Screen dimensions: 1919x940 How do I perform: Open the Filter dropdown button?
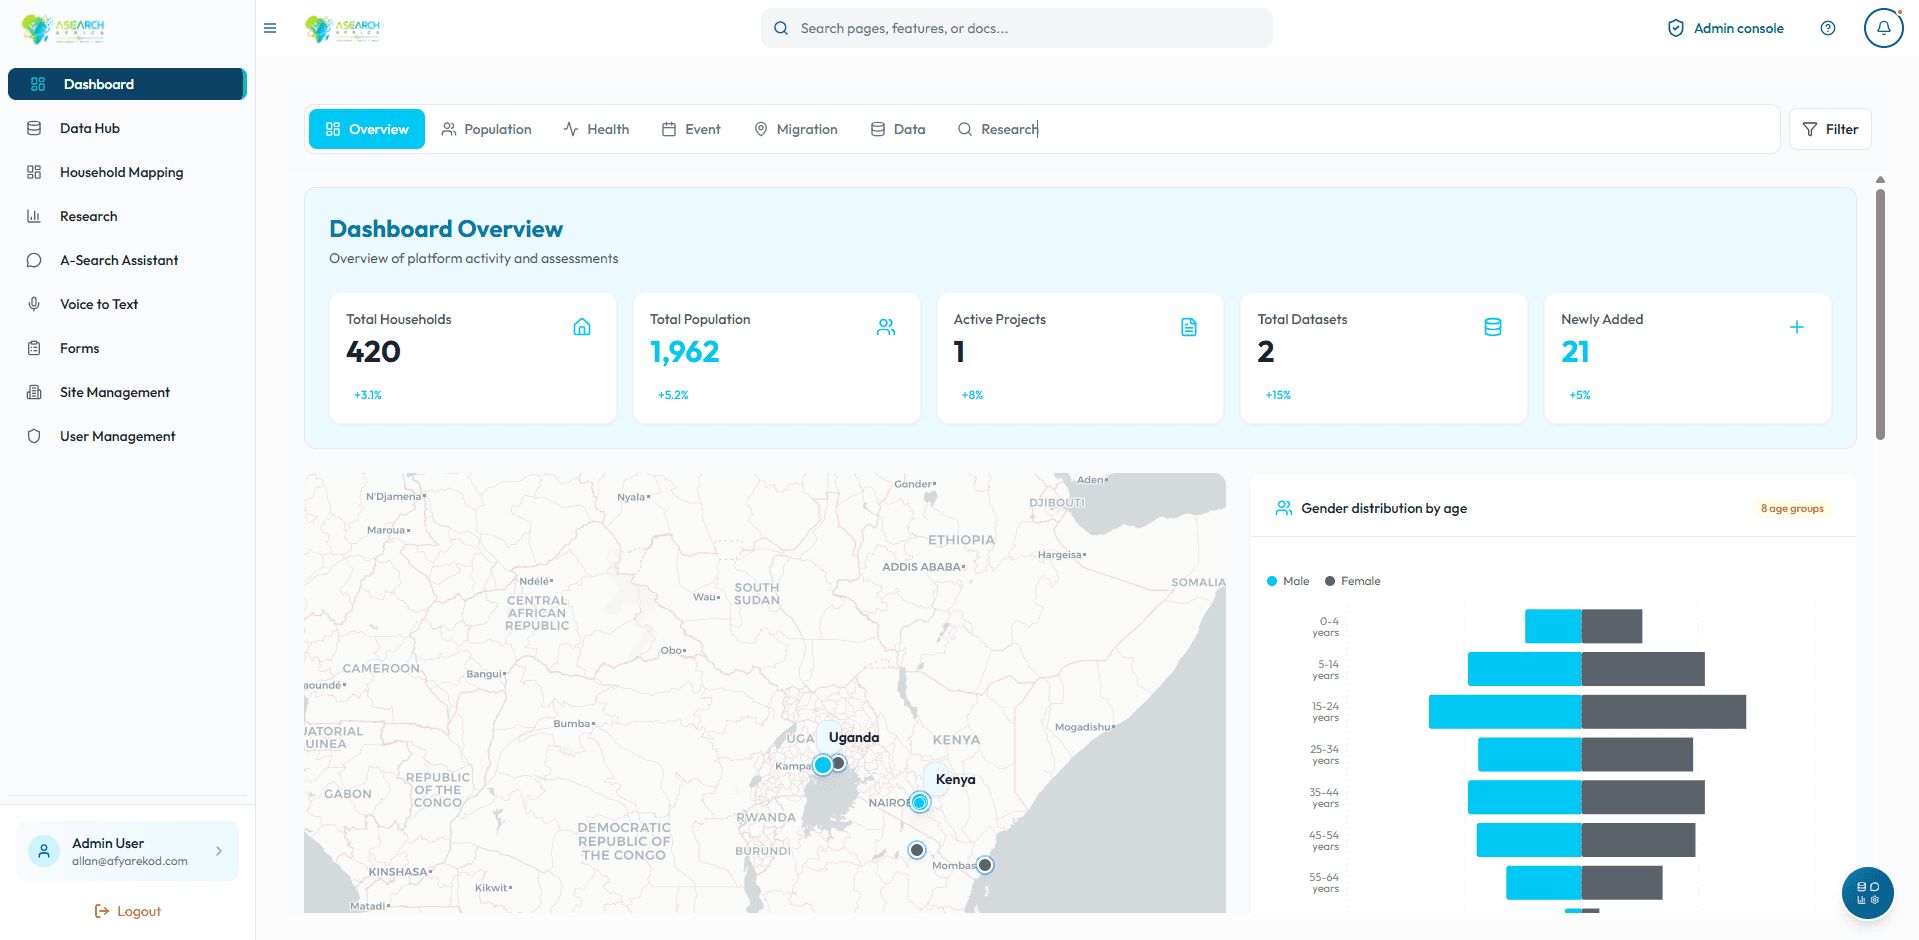click(1830, 129)
